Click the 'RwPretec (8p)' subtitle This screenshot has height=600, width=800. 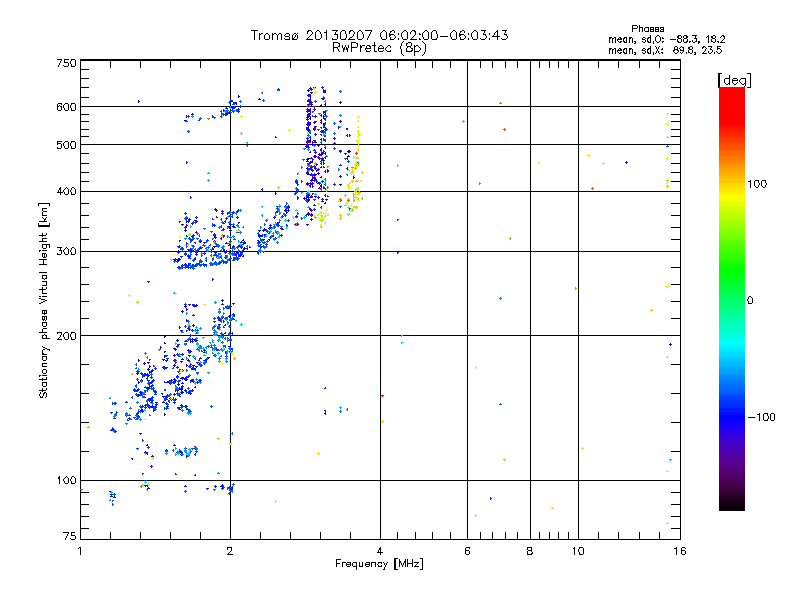click(379, 48)
